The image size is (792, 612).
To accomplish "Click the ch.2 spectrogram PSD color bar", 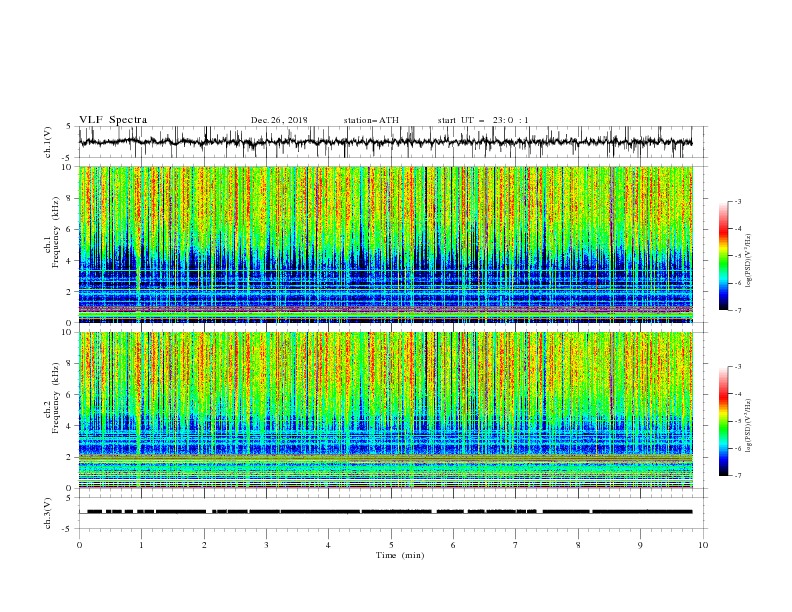I will tap(723, 421).
